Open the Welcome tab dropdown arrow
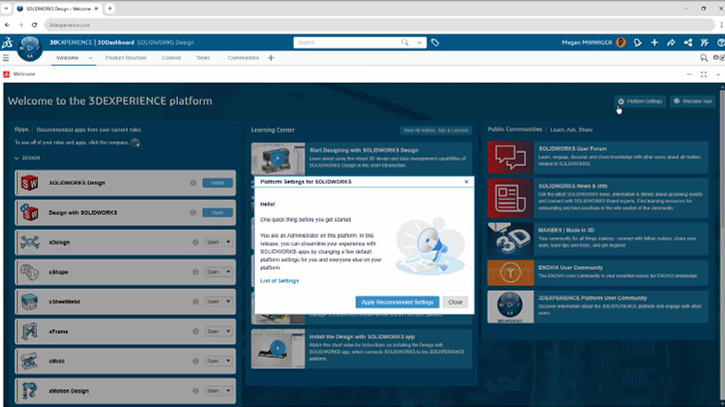This screenshot has width=725, height=407. point(90,58)
